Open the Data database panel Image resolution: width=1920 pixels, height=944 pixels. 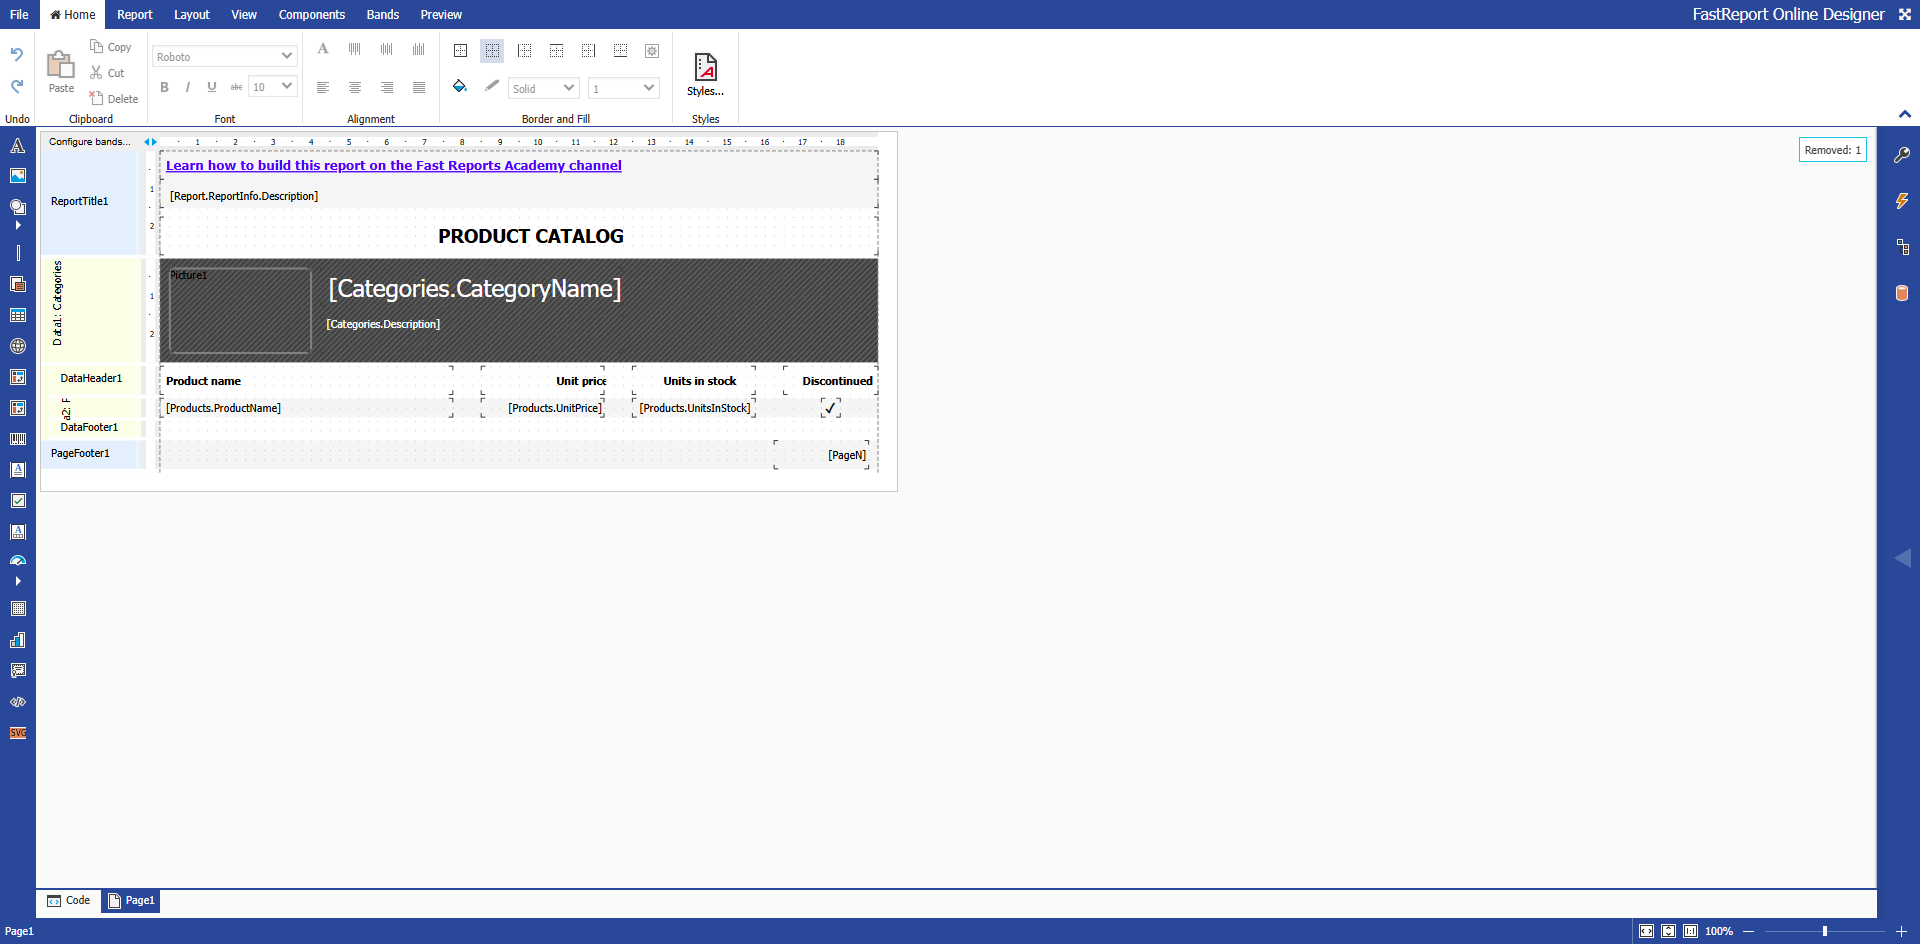point(1902,293)
